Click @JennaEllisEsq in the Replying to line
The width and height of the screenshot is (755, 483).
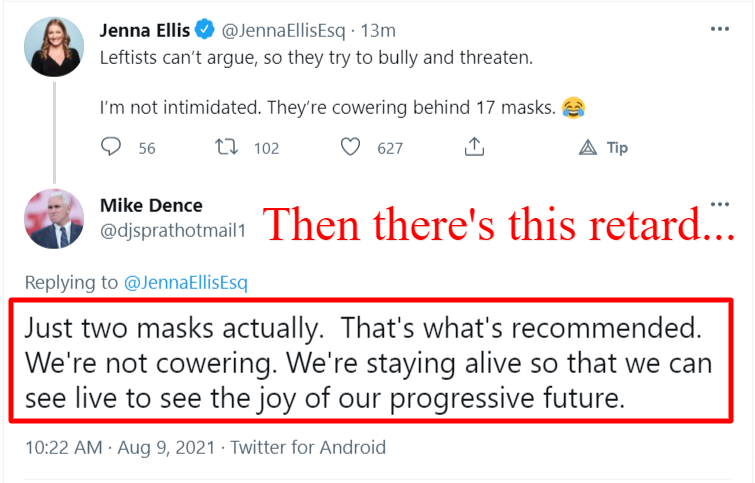tap(186, 283)
